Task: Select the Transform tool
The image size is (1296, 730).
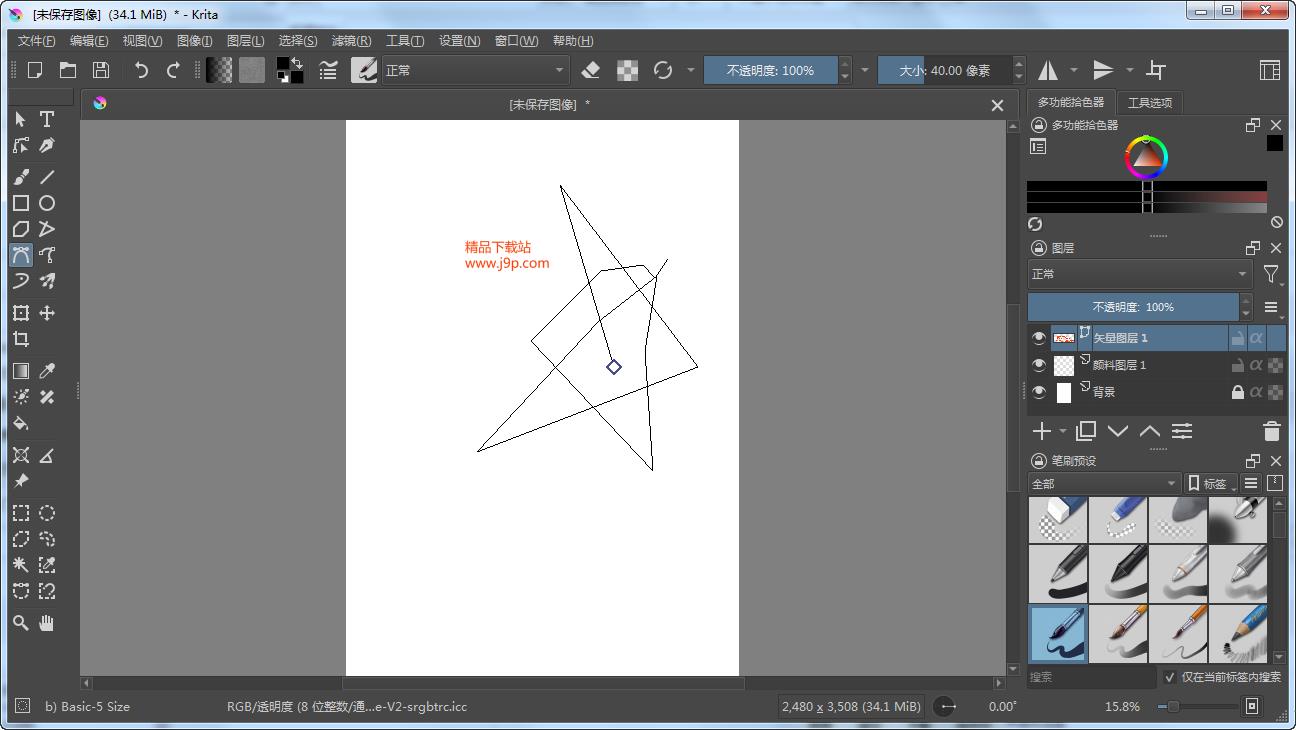Action: 21,313
